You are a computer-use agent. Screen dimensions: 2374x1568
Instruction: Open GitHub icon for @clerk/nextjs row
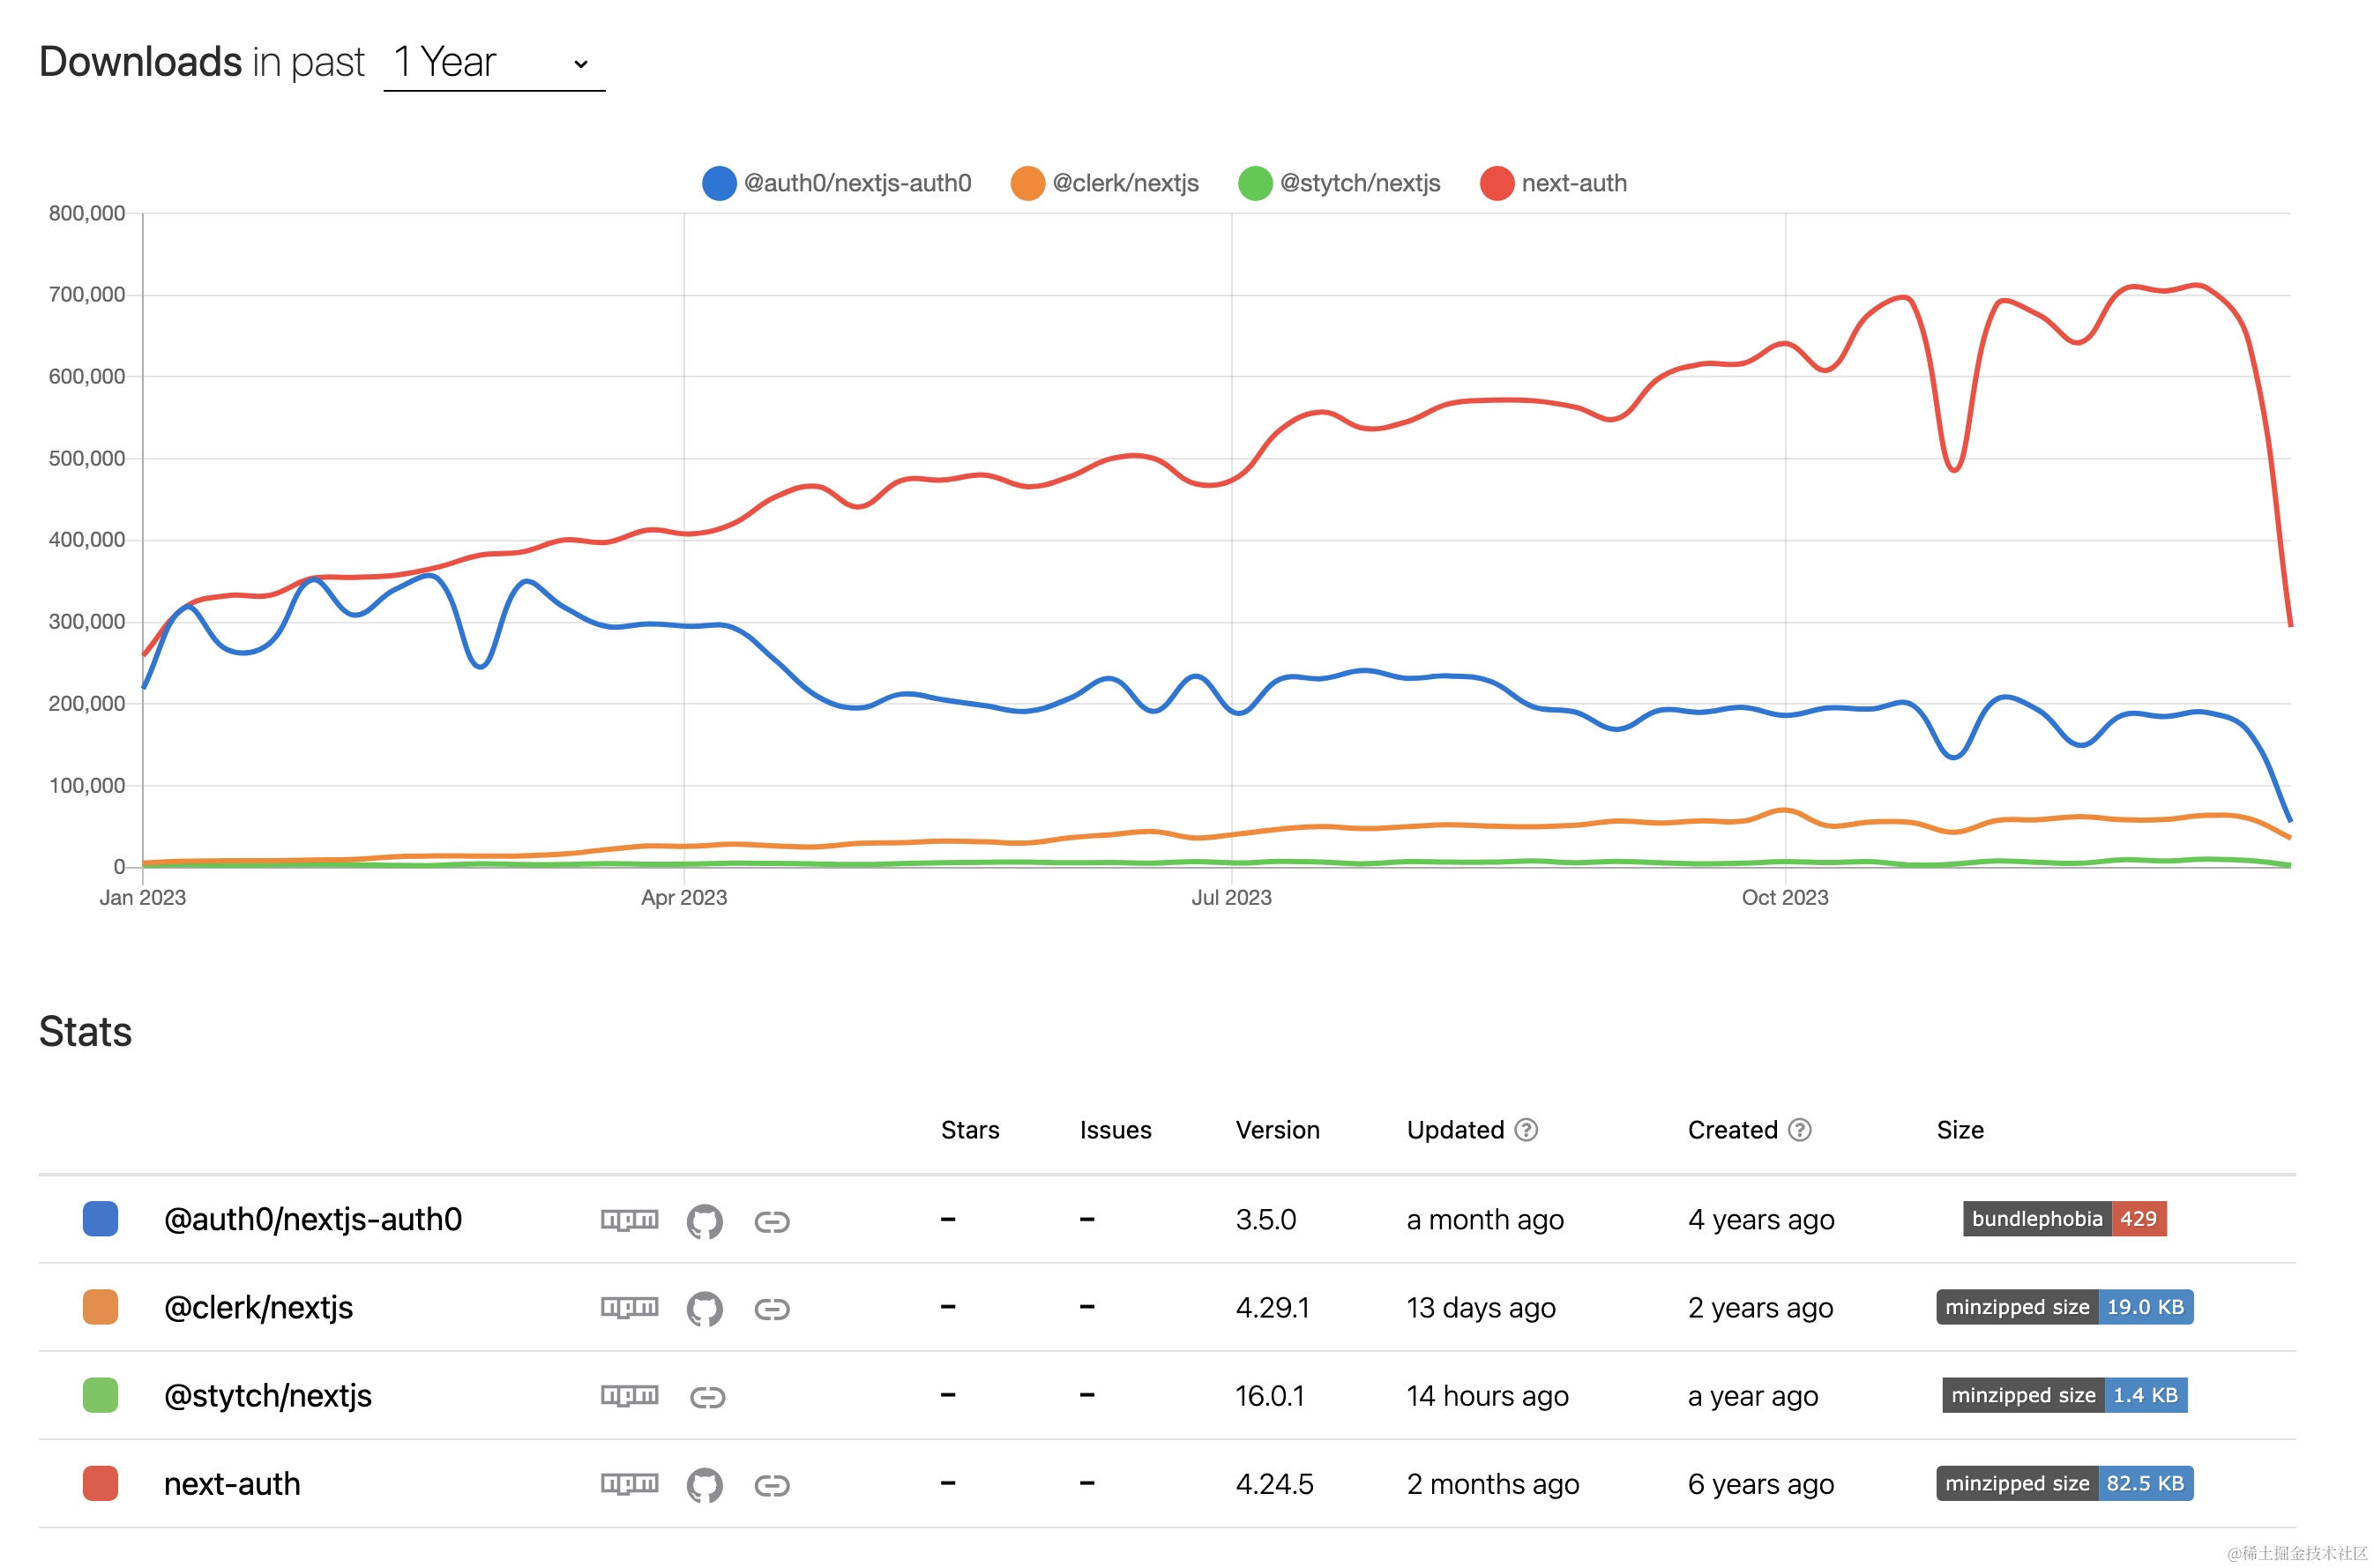[704, 1309]
